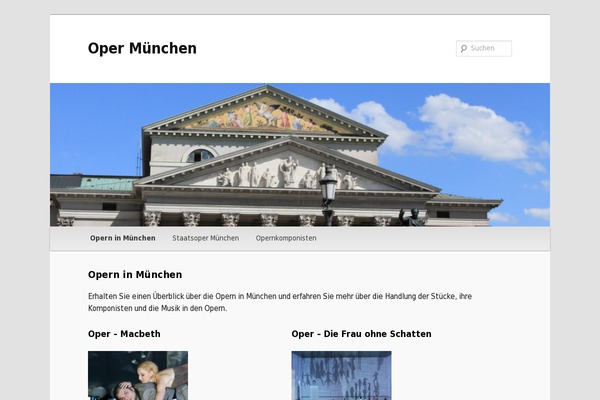Click the search magnifier icon
Image resolution: width=600 pixels, height=400 pixels.
(464, 49)
